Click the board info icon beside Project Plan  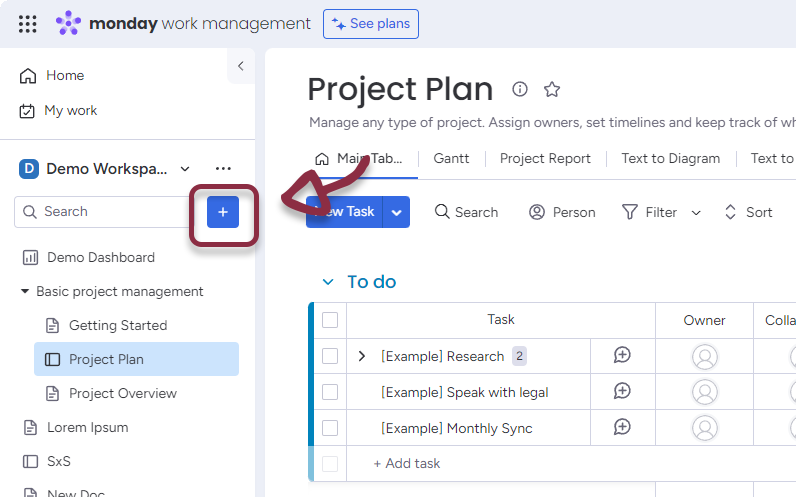click(520, 89)
